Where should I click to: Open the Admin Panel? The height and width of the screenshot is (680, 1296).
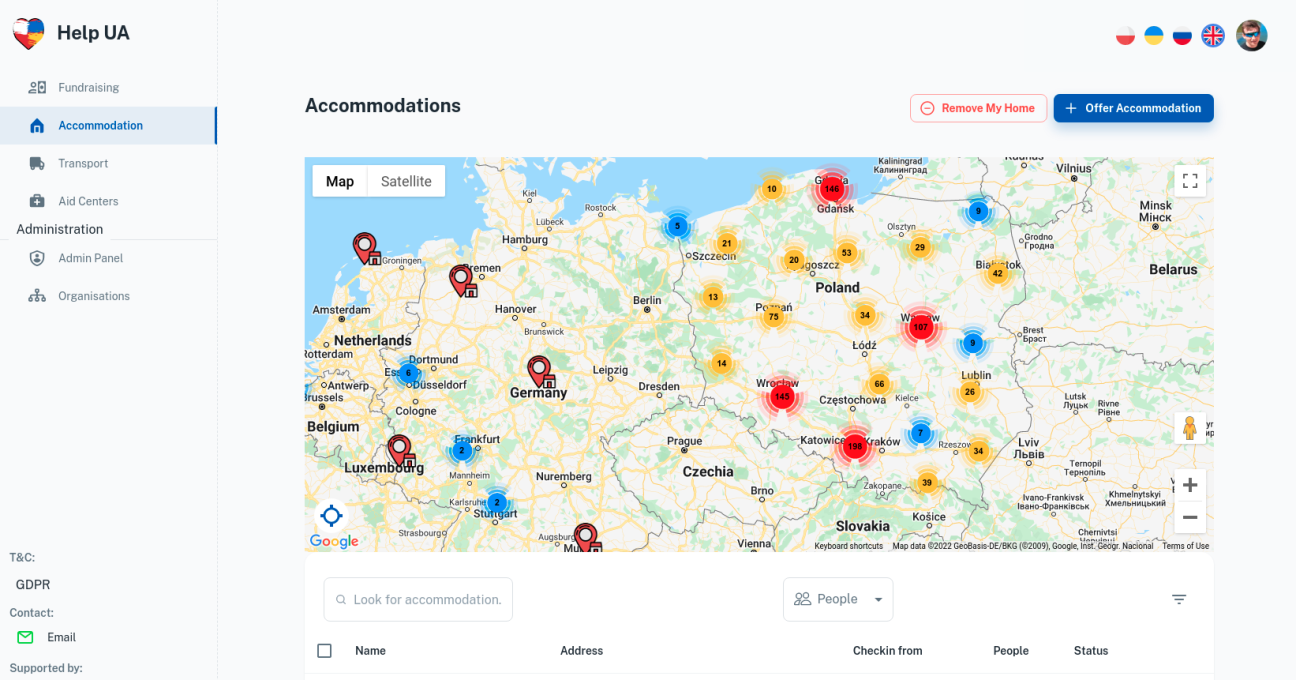click(108, 258)
